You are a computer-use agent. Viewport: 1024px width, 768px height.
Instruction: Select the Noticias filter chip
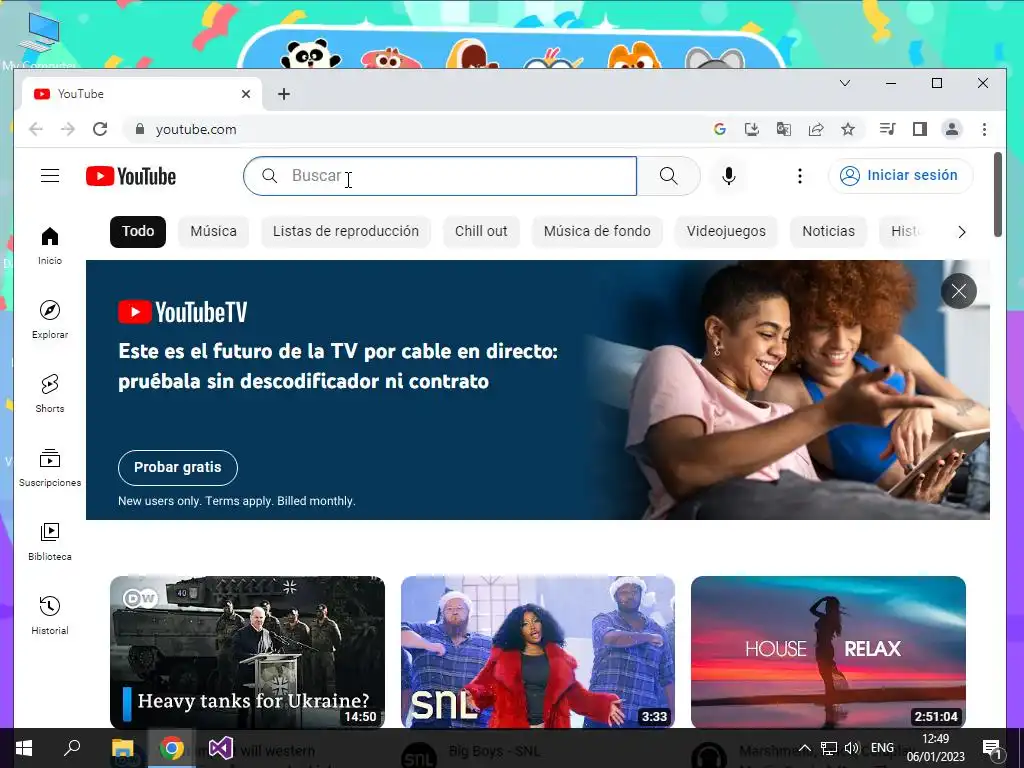[x=828, y=231]
